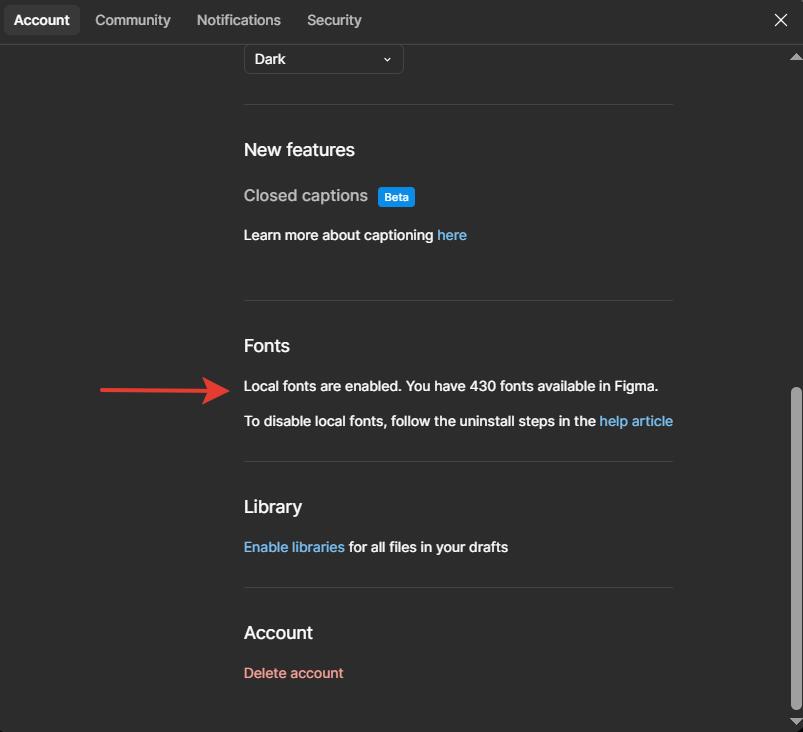Click the red arrow pointing at fonts text
The width and height of the screenshot is (803, 732).
coord(166,390)
